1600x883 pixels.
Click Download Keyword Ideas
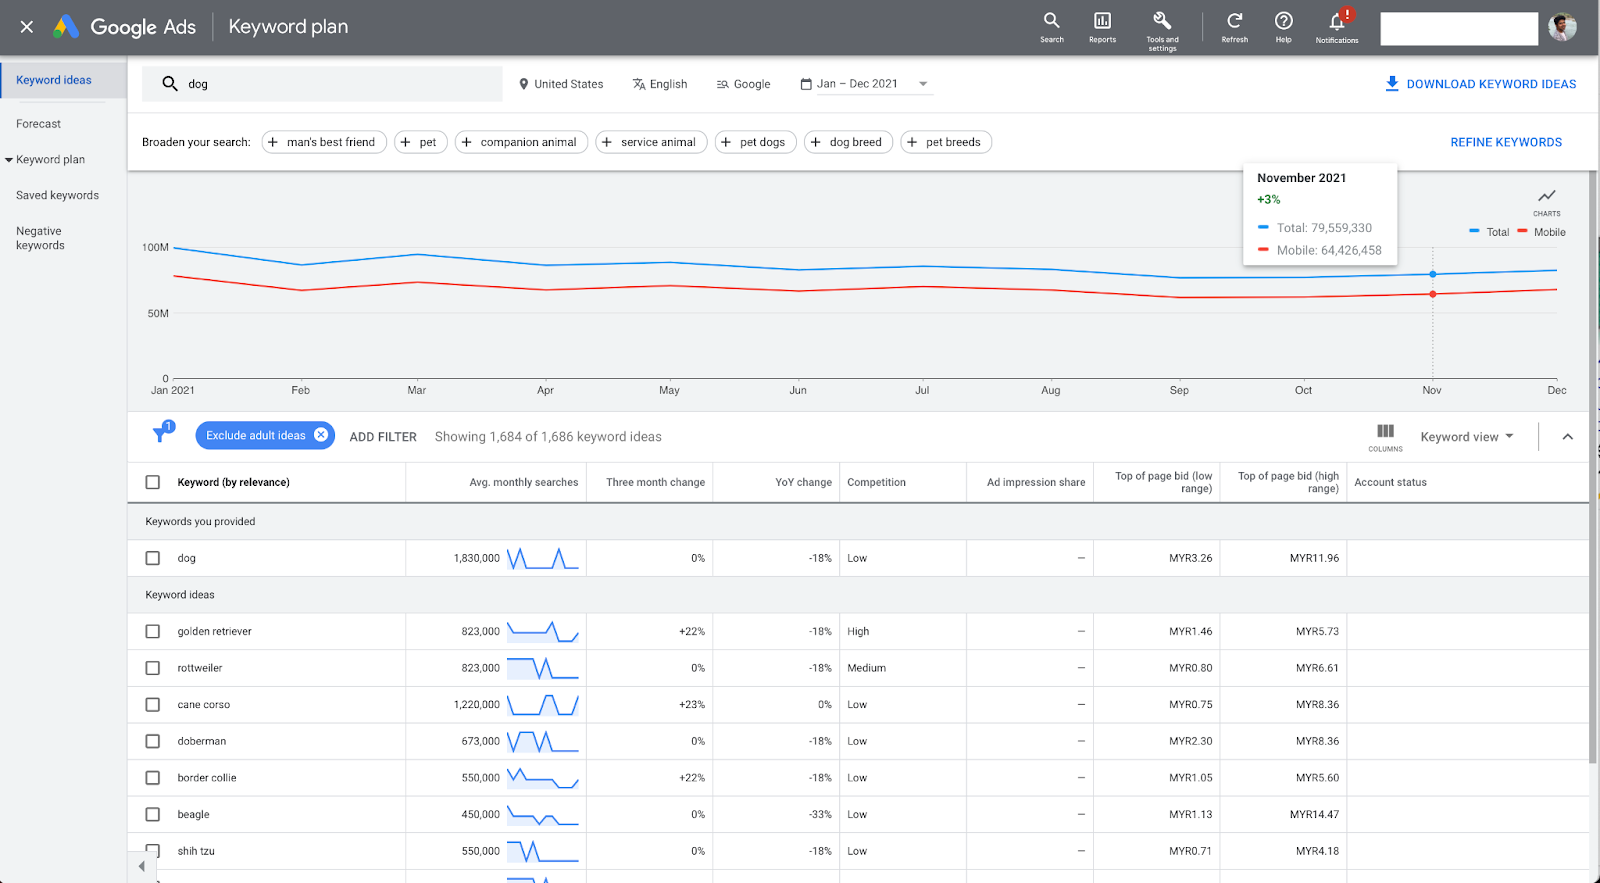point(1480,84)
